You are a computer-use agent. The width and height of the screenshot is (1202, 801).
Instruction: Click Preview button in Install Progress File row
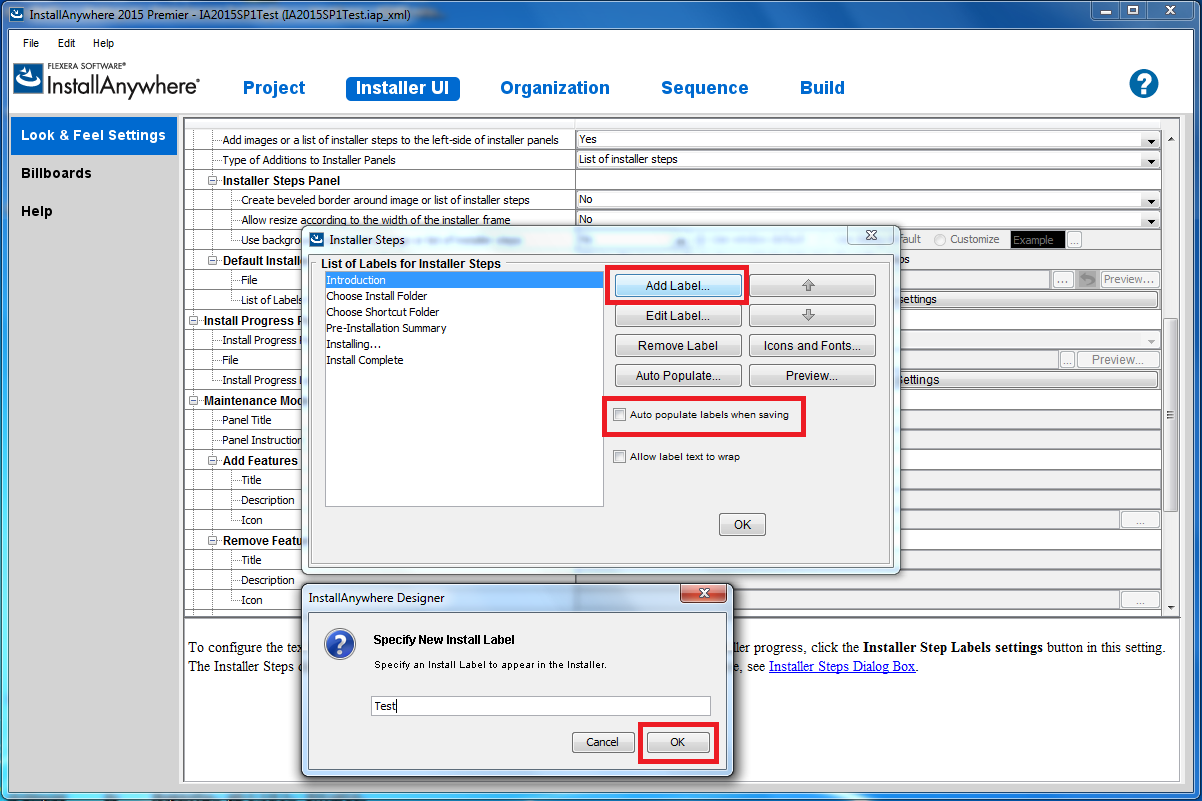point(1117,360)
